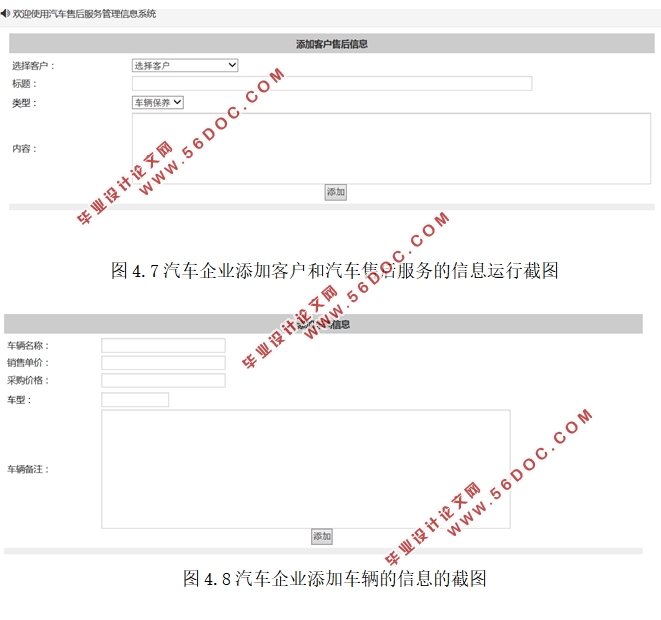Image resolution: width=661 pixels, height=620 pixels.
Task: Focus the 销售单价 sale price field
Action: click(163, 363)
